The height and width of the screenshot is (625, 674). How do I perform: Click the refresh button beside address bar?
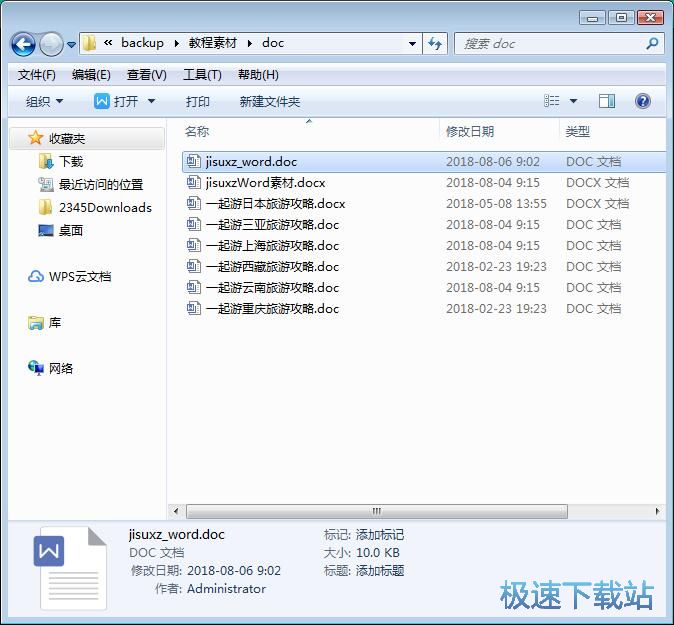click(x=435, y=43)
